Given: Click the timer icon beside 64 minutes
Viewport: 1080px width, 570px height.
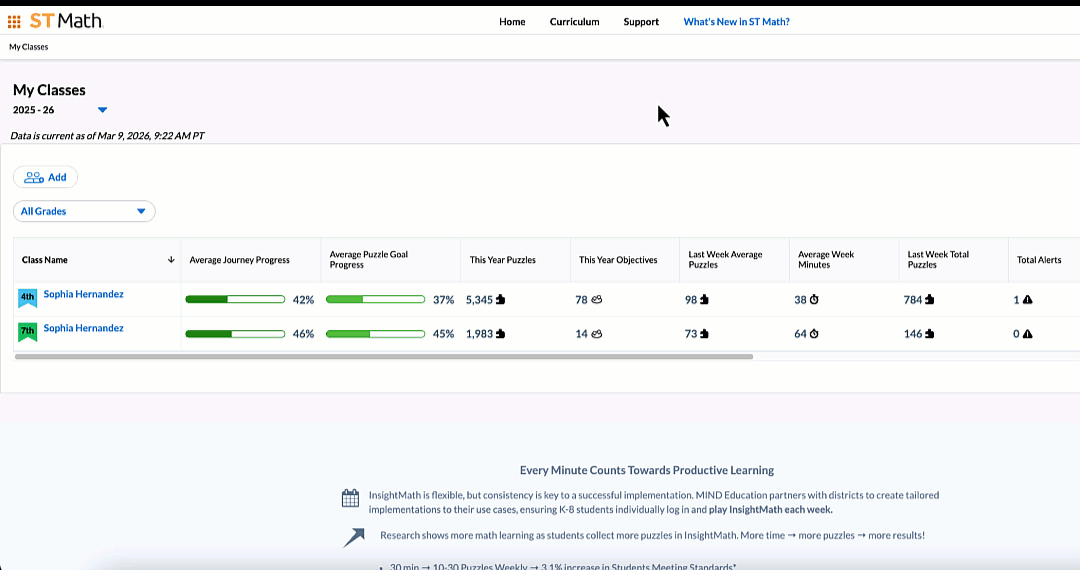Looking at the screenshot, I should tap(814, 334).
